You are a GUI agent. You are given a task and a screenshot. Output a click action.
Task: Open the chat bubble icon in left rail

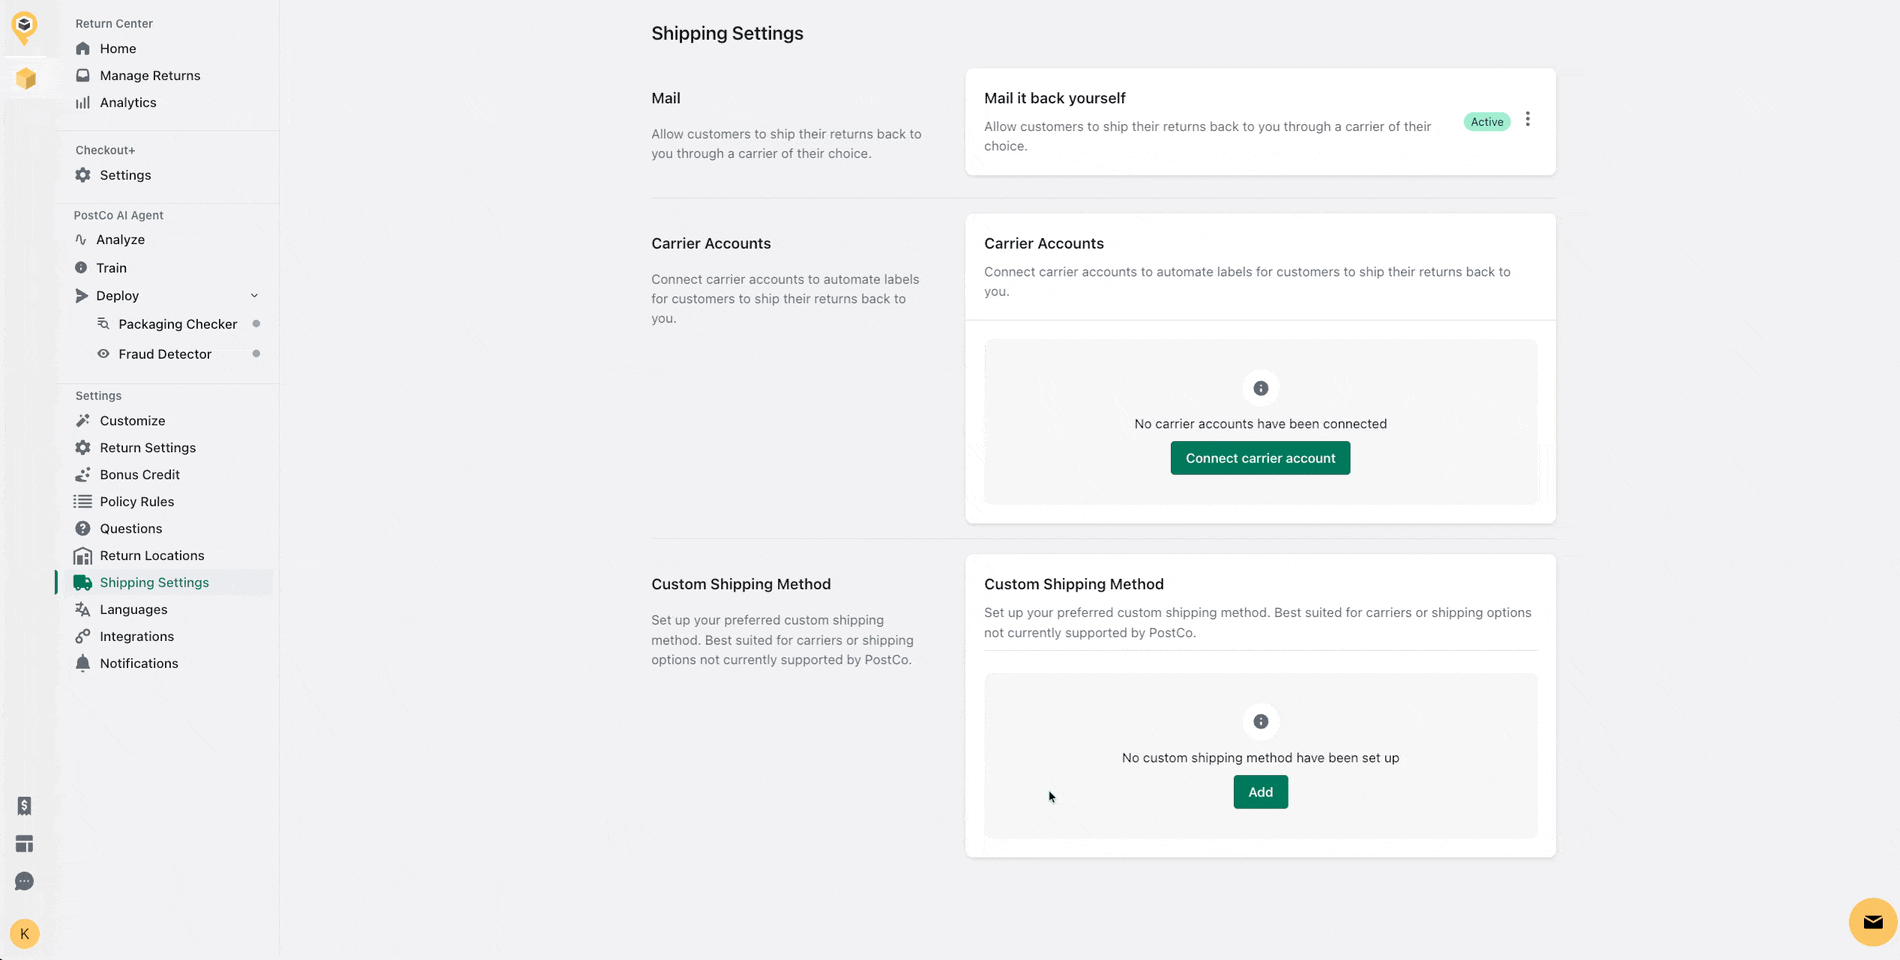point(24,881)
